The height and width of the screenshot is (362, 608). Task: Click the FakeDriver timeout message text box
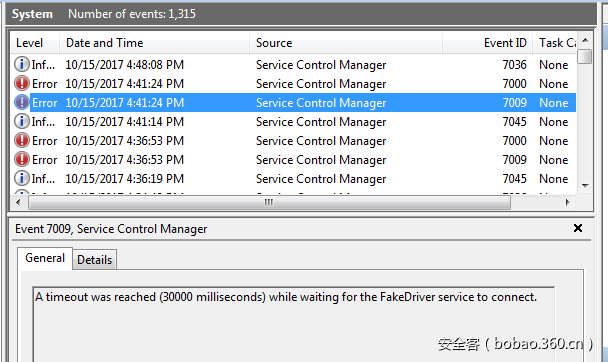[294, 324]
